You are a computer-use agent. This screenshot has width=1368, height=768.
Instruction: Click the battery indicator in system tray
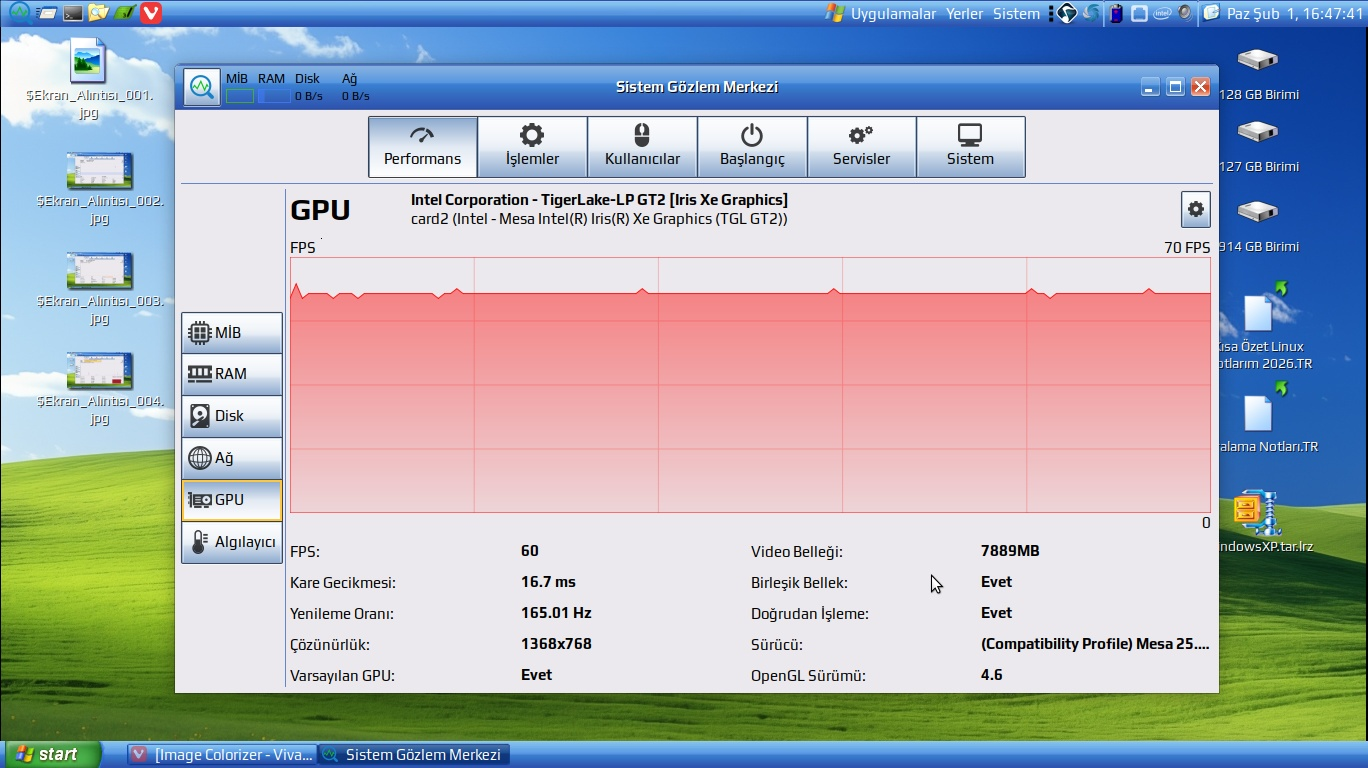pyautogui.click(x=1116, y=13)
